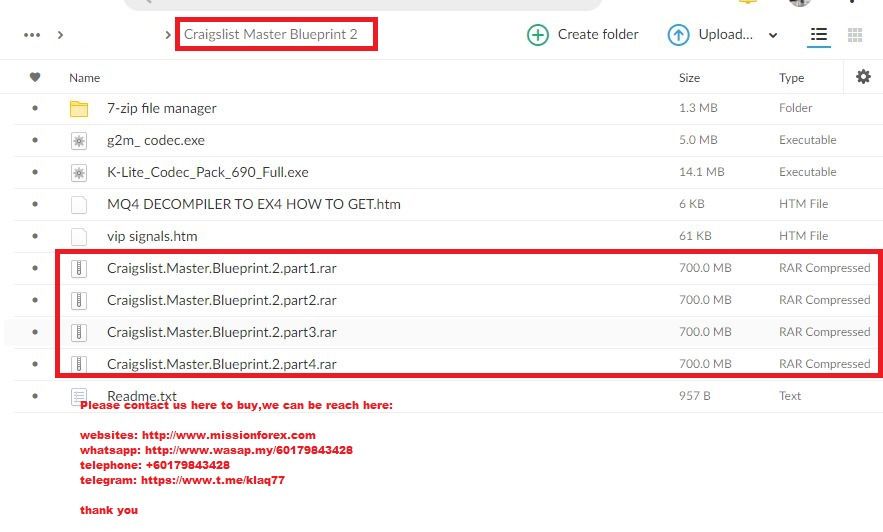Click the 6 KB size value

[692, 204]
